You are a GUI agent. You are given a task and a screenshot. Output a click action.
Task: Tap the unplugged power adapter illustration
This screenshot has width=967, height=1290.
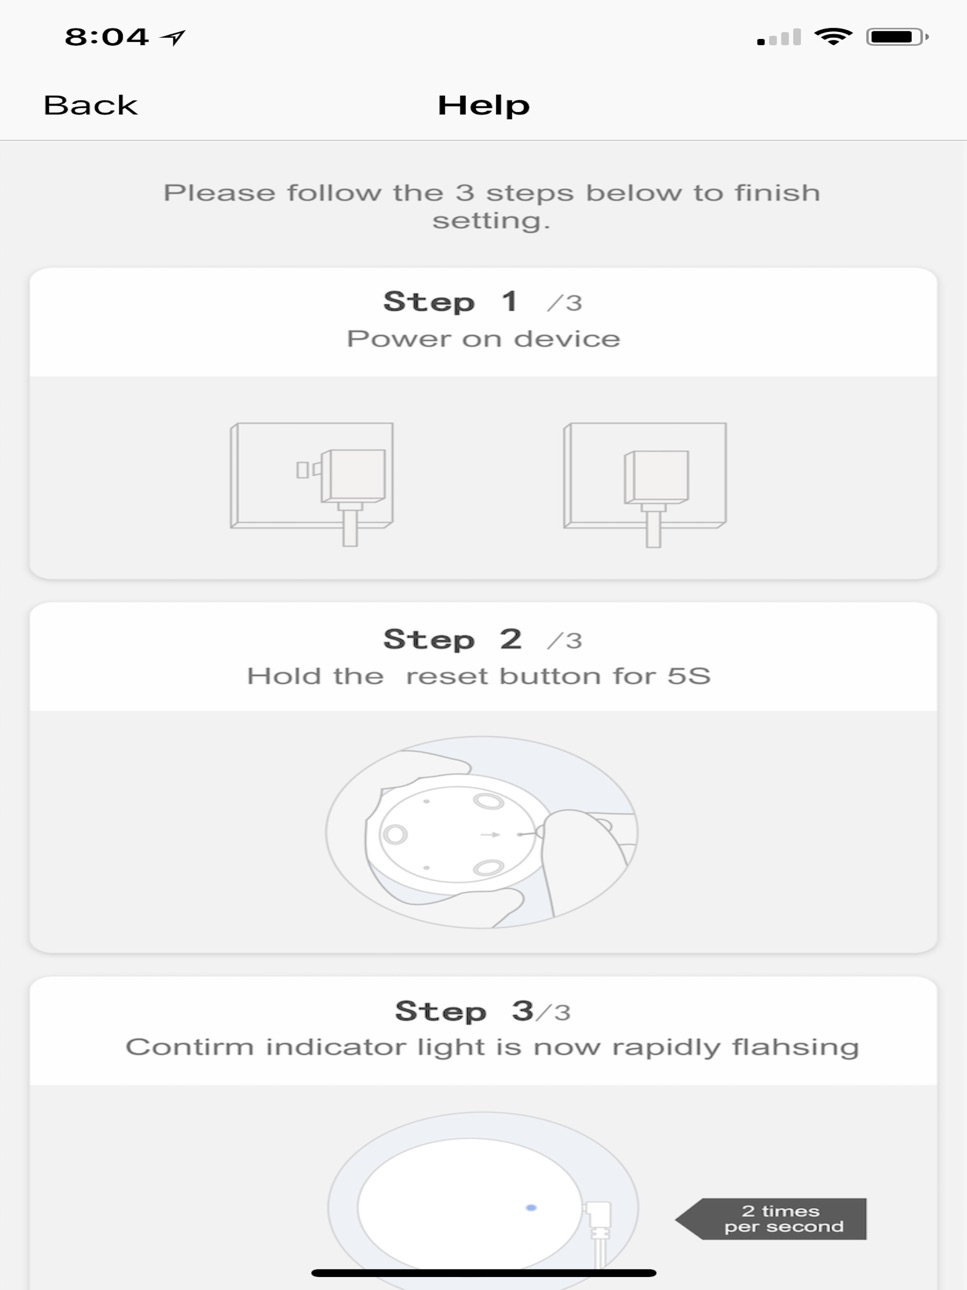[312, 484]
